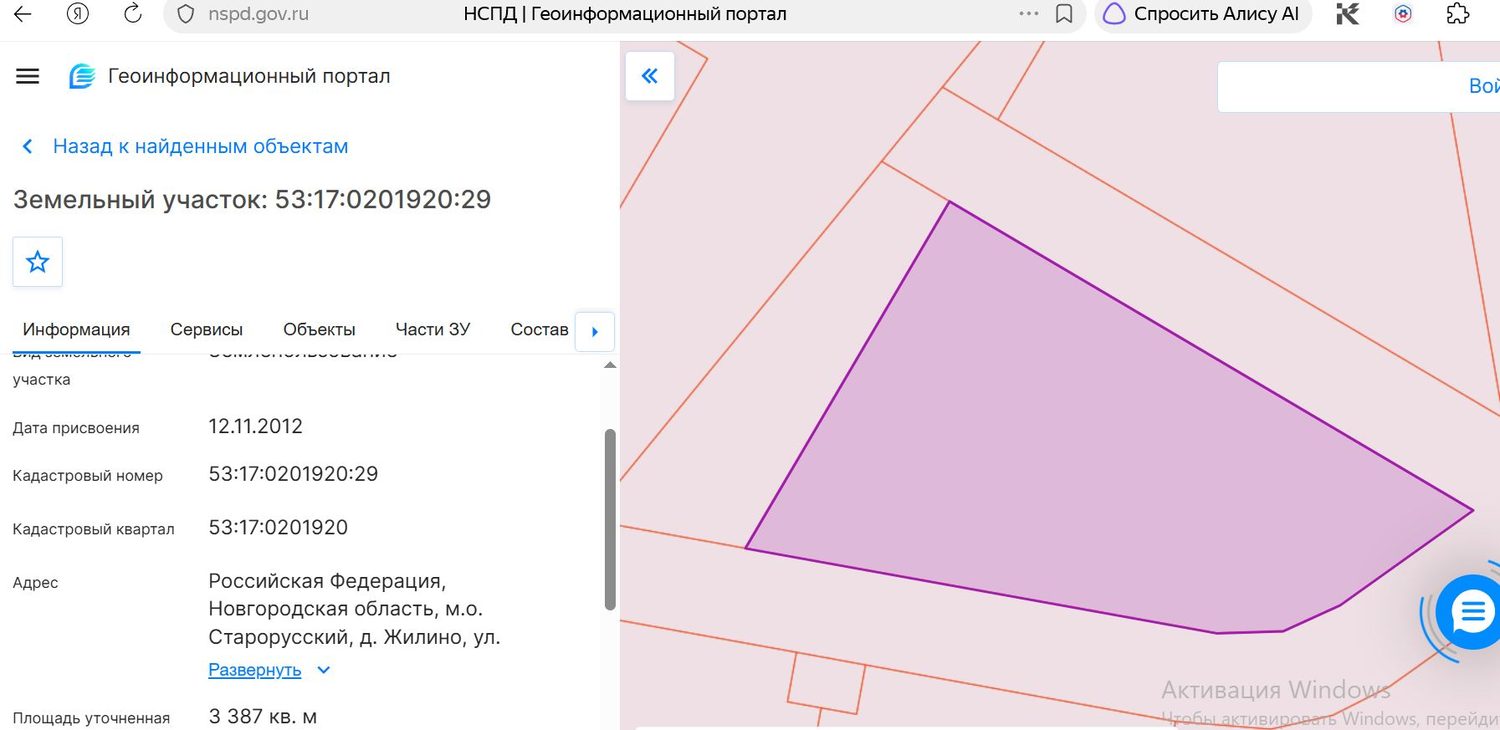Click the Геоинформационный портал logo icon

click(81, 76)
